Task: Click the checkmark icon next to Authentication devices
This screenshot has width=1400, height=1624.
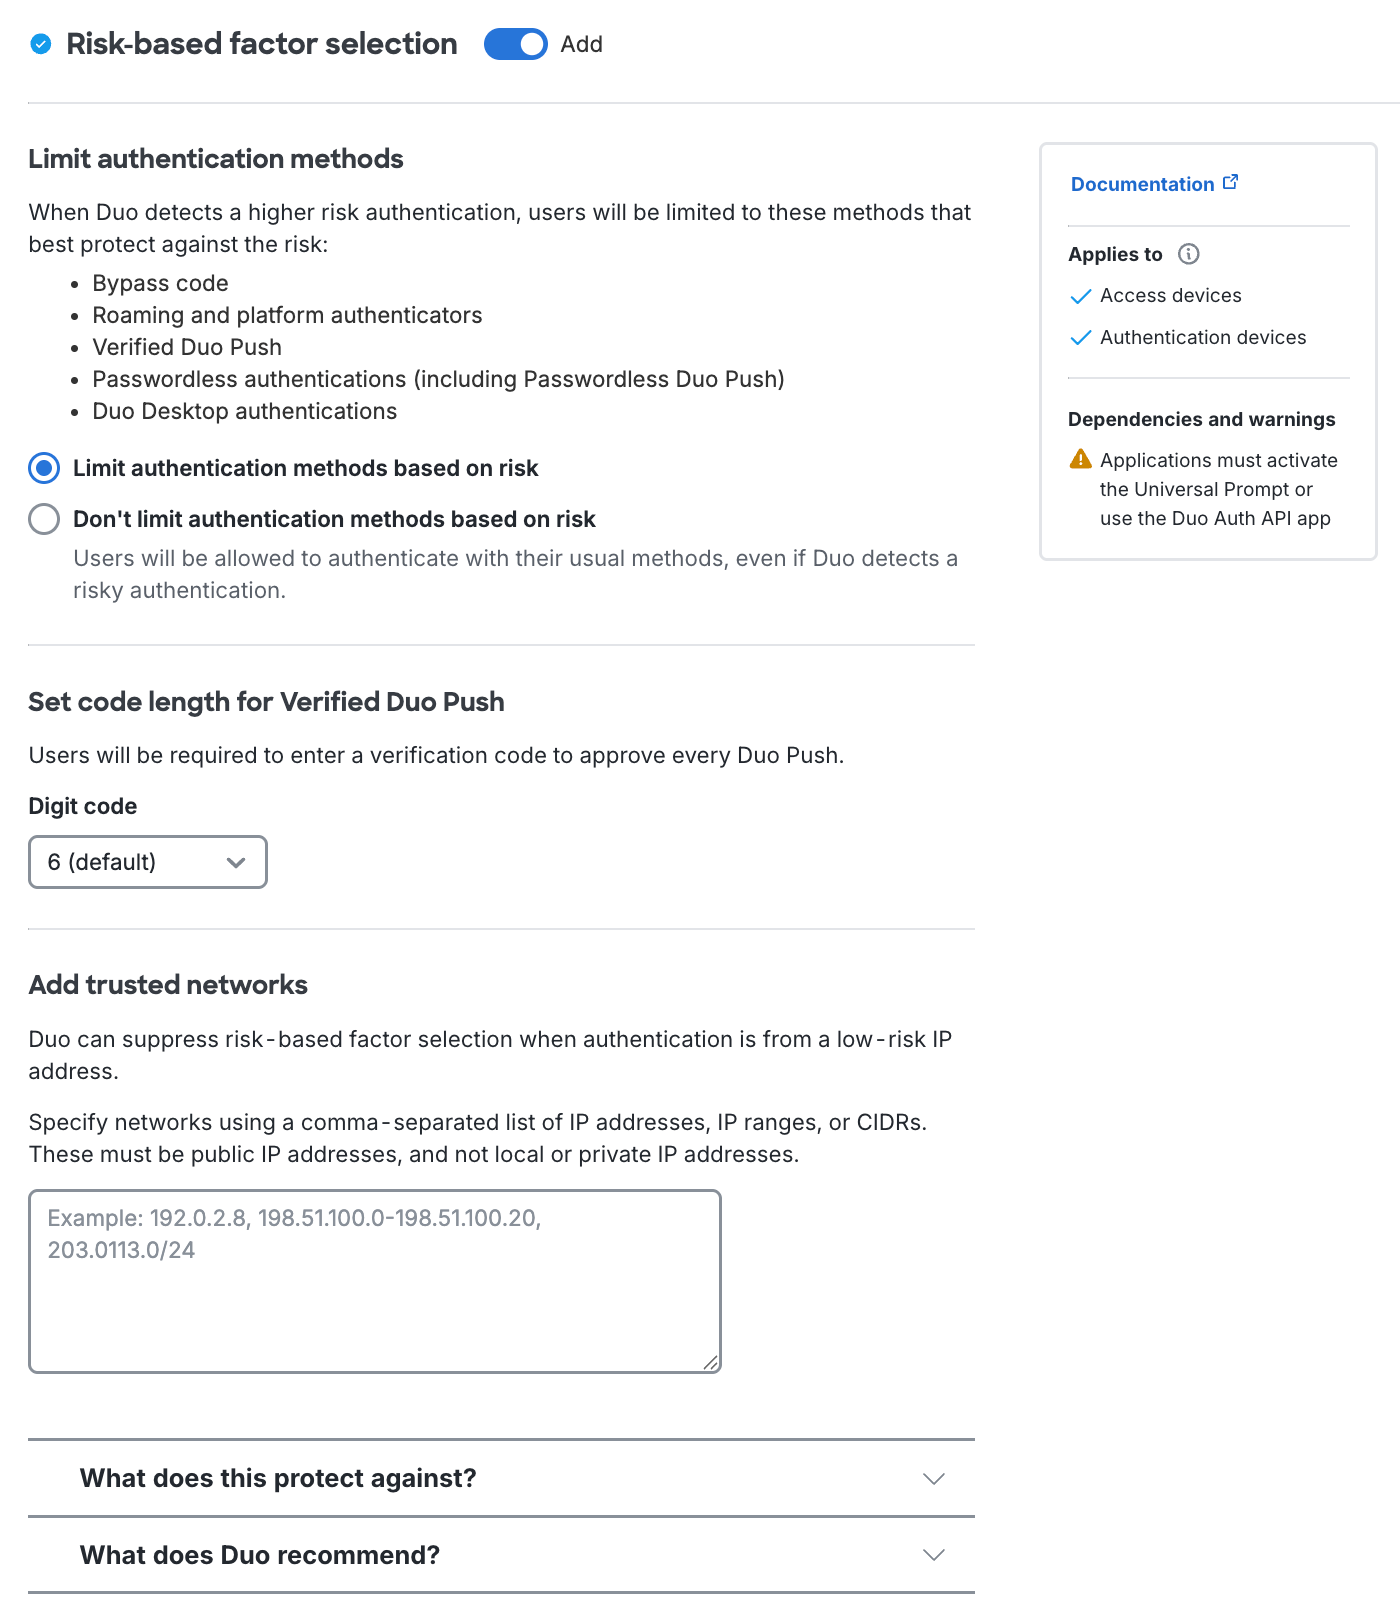Action: [x=1081, y=338]
